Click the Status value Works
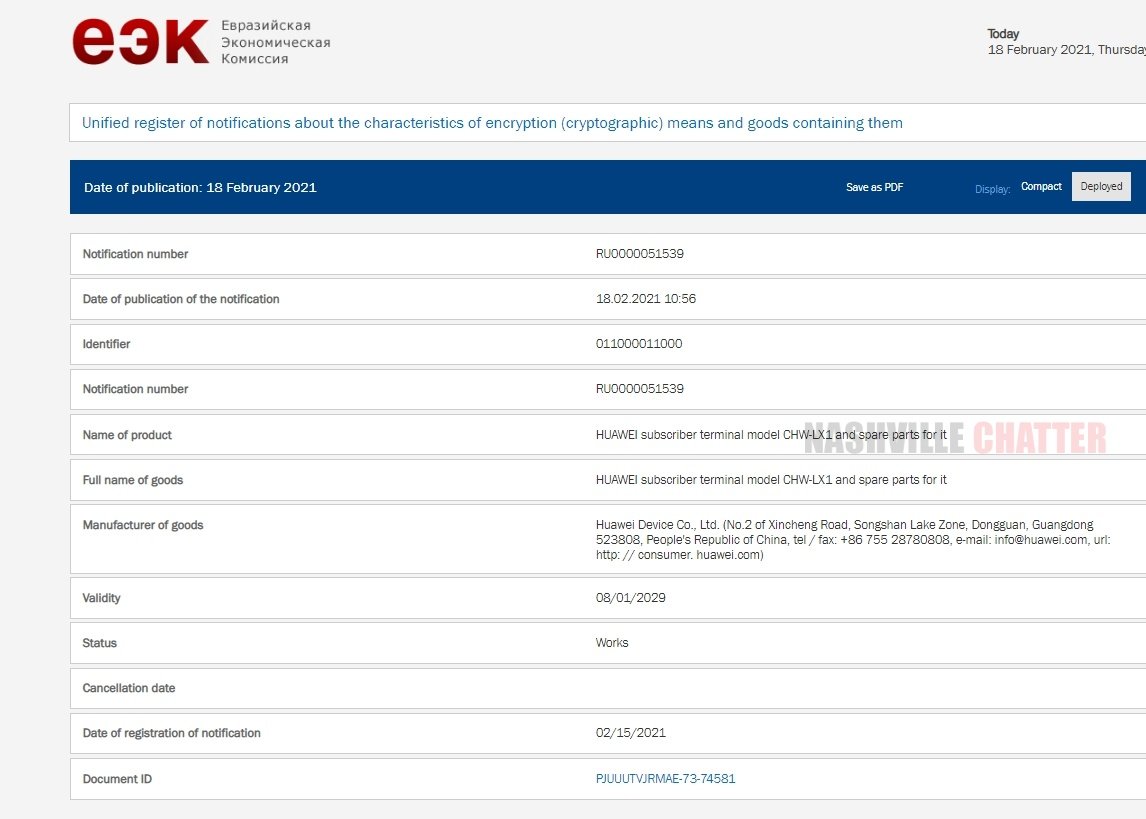The height and width of the screenshot is (819, 1146). point(612,643)
